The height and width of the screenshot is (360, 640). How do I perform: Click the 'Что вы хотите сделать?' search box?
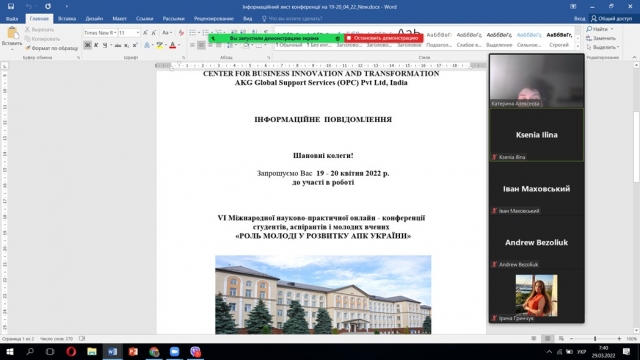tap(292, 18)
